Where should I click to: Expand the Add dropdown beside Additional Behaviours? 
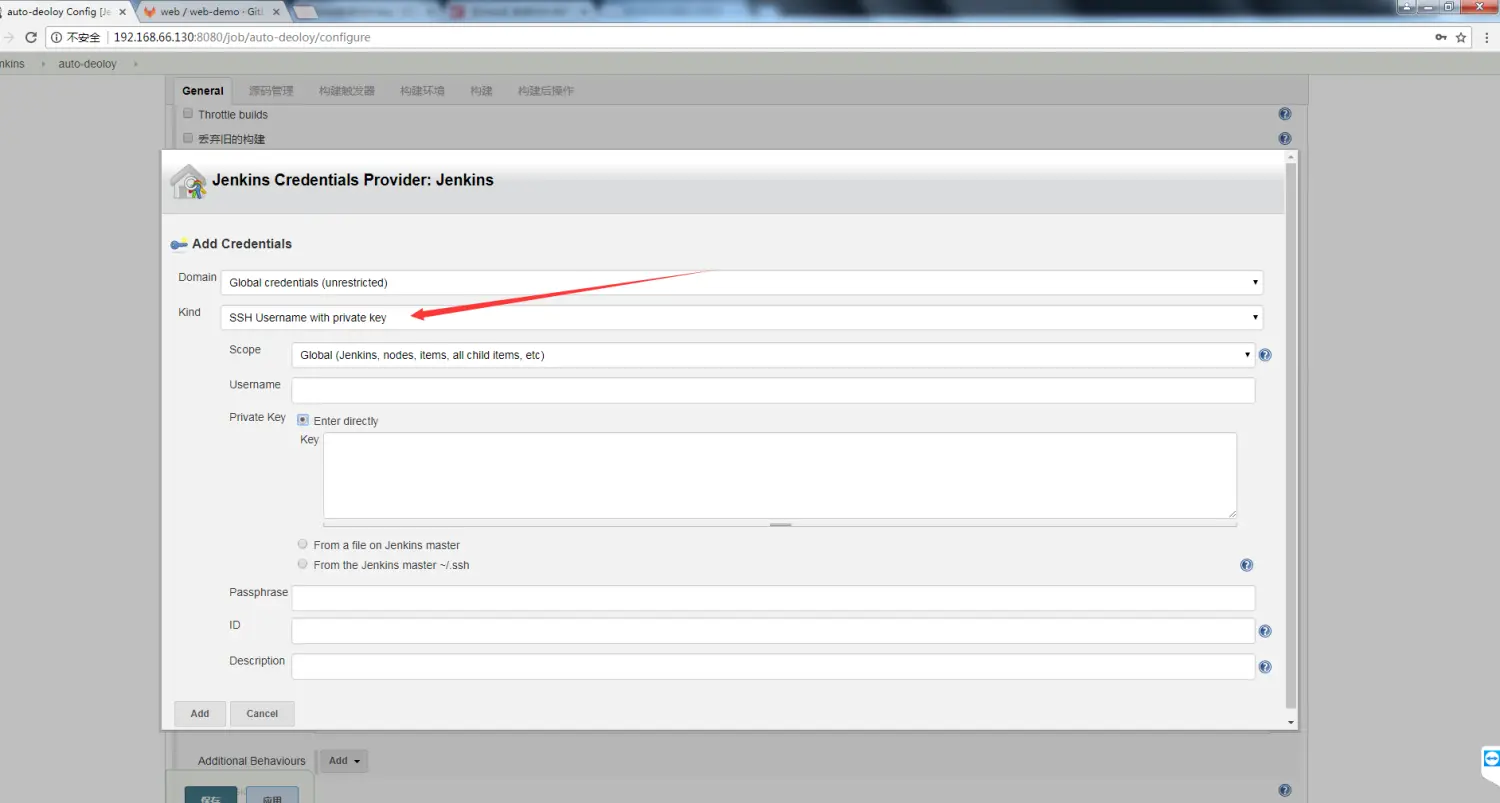[343, 761]
